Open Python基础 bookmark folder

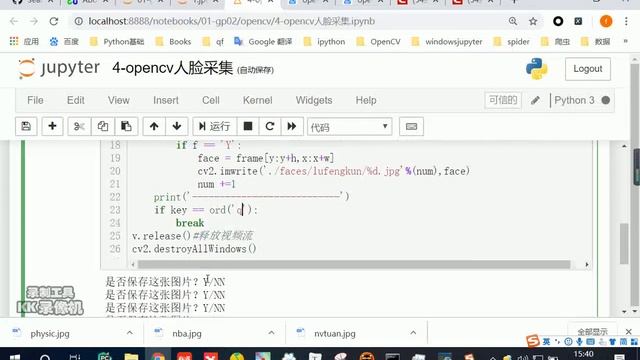(x=117, y=41)
